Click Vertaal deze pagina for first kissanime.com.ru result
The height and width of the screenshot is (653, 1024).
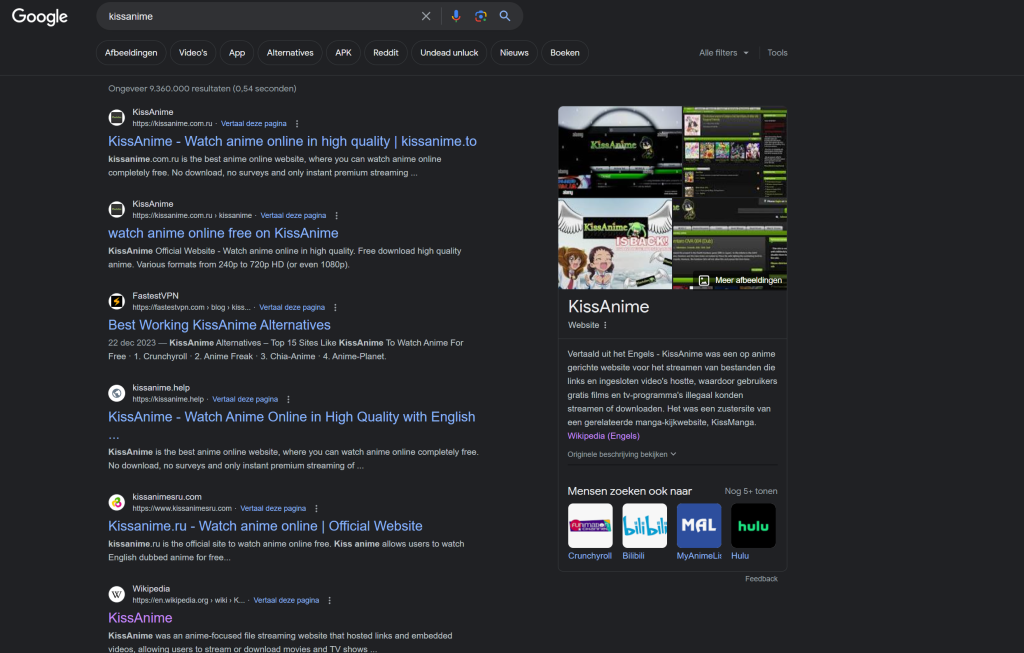point(253,123)
